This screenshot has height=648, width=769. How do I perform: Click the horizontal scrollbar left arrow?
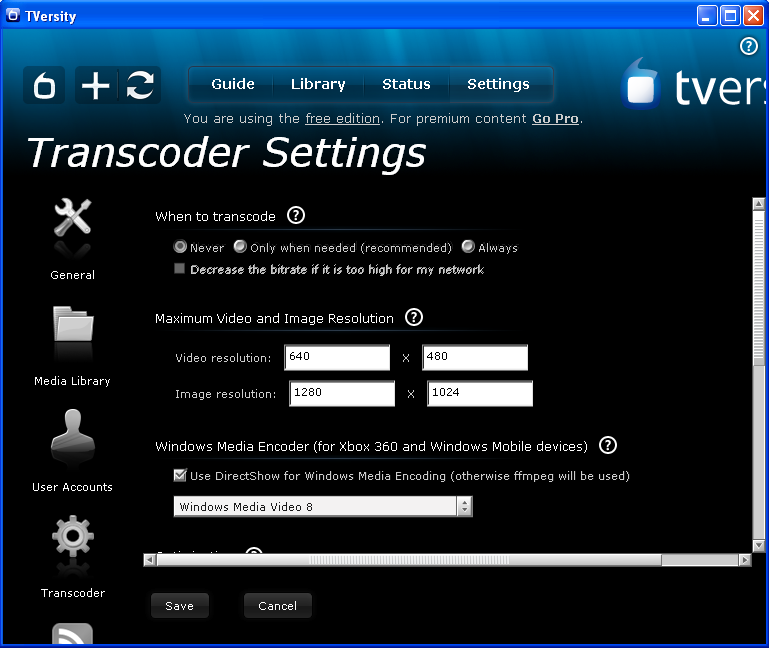[150, 560]
